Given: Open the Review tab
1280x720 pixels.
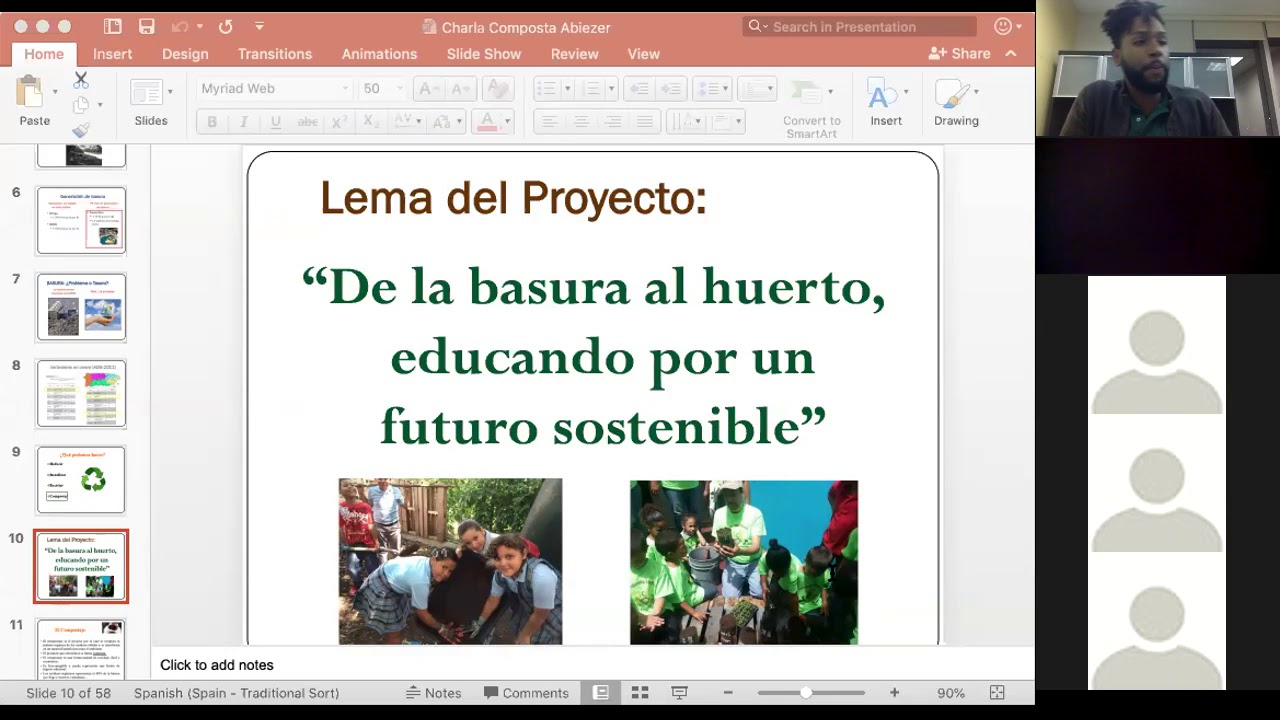Looking at the screenshot, I should click(x=575, y=54).
